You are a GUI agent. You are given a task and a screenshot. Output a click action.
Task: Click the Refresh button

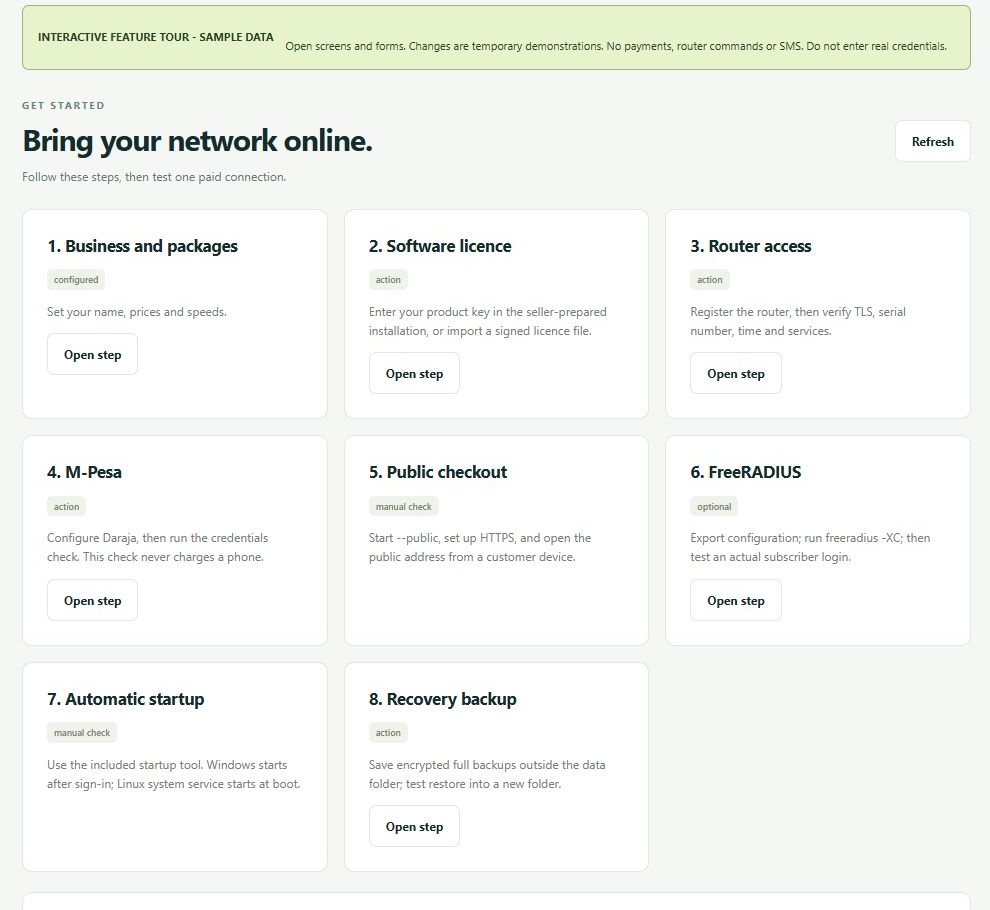coord(932,141)
